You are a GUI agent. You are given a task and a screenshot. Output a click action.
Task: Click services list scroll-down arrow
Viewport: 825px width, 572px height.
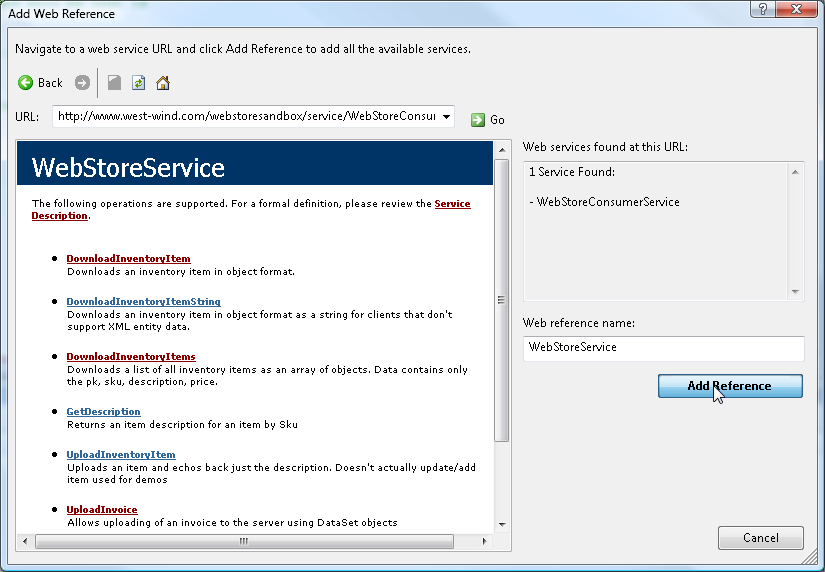click(795, 292)
